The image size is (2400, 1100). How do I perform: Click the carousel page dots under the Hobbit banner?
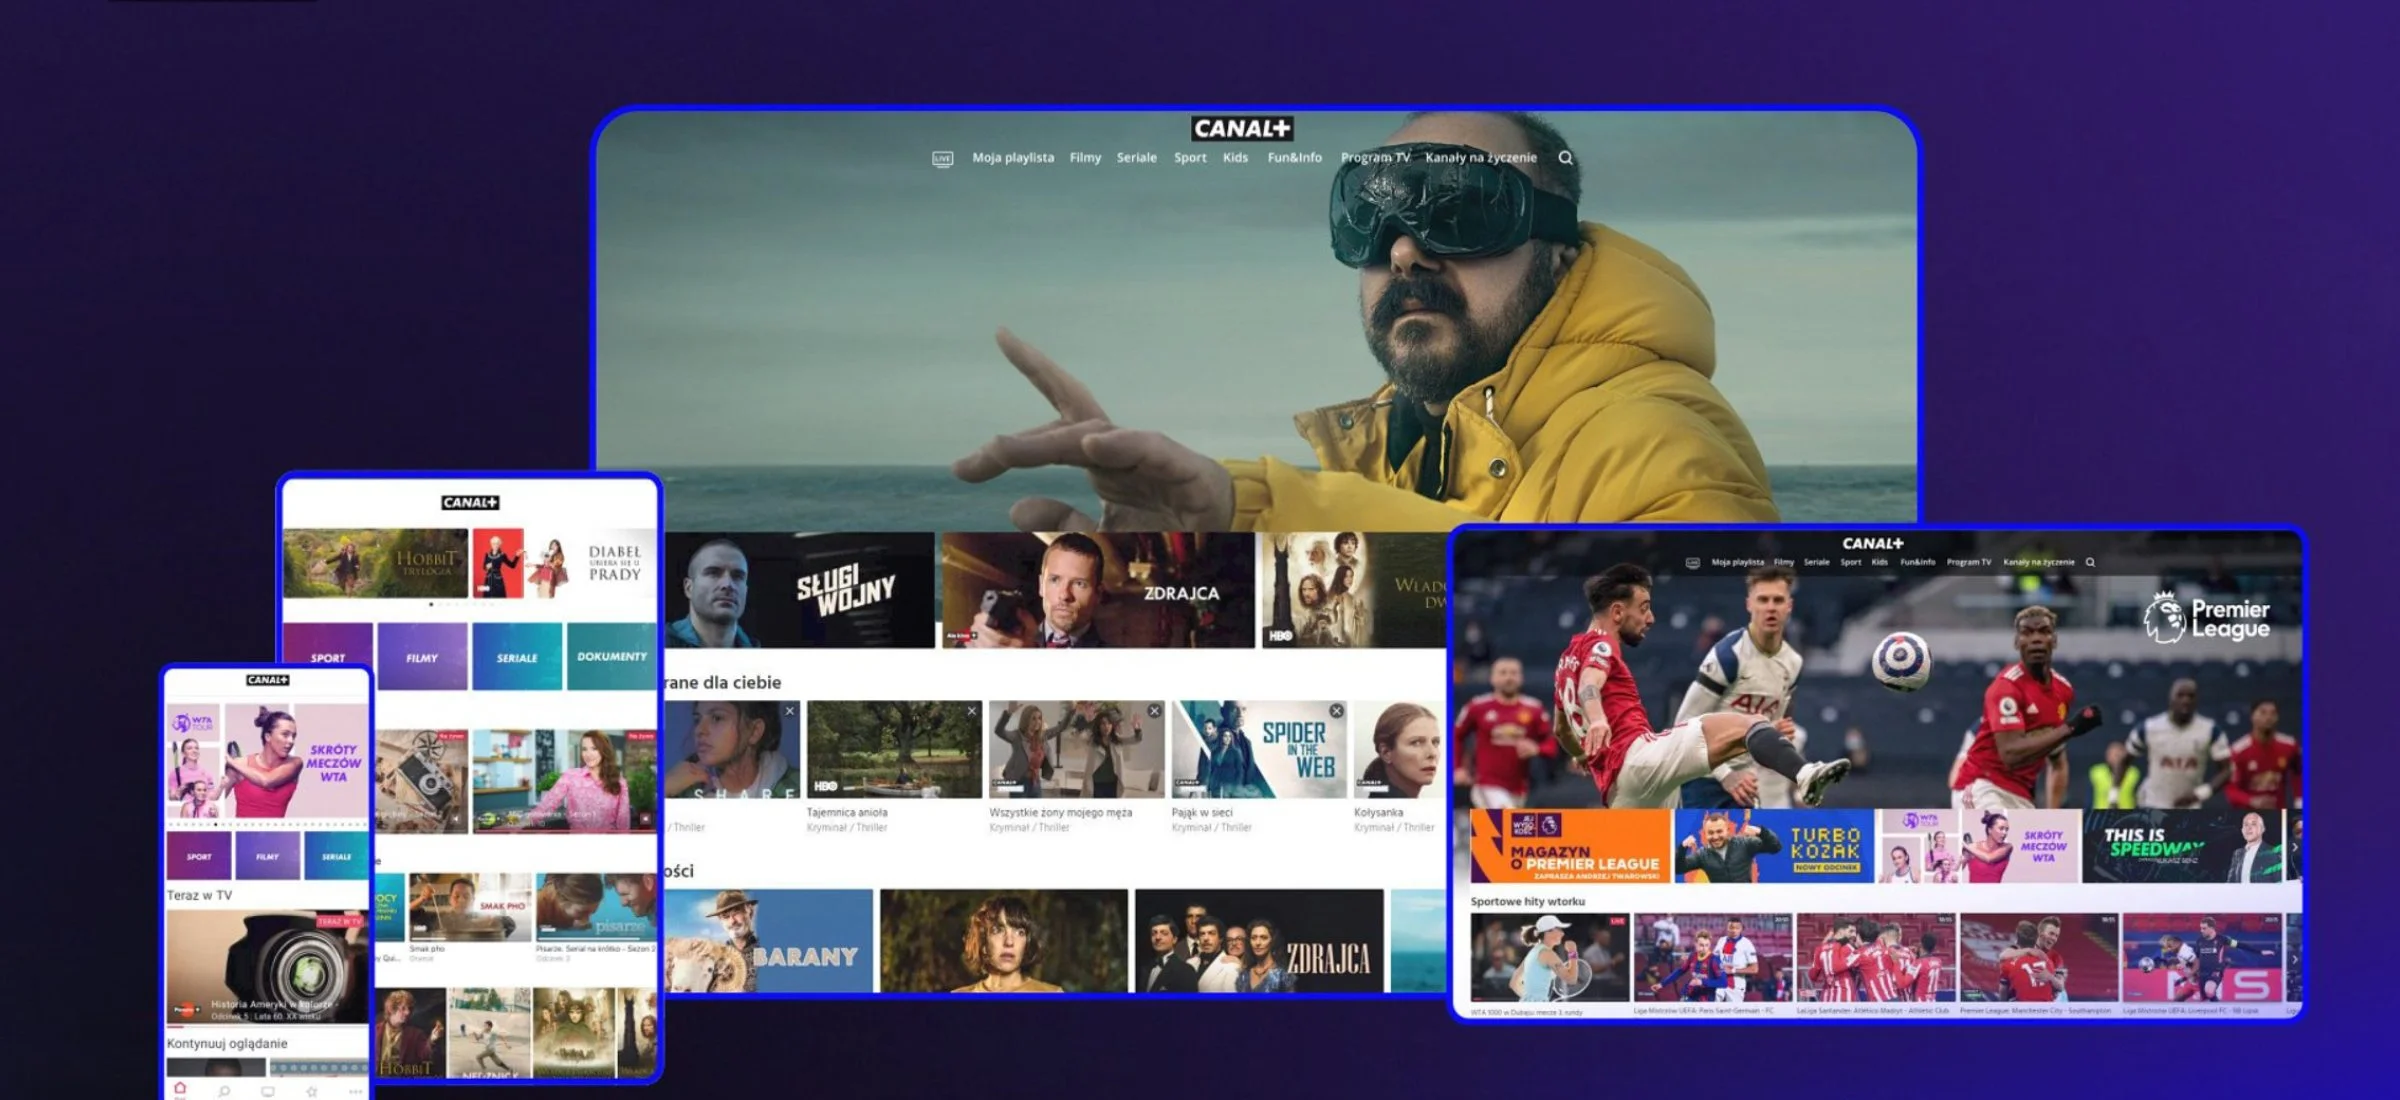point(462,605)
